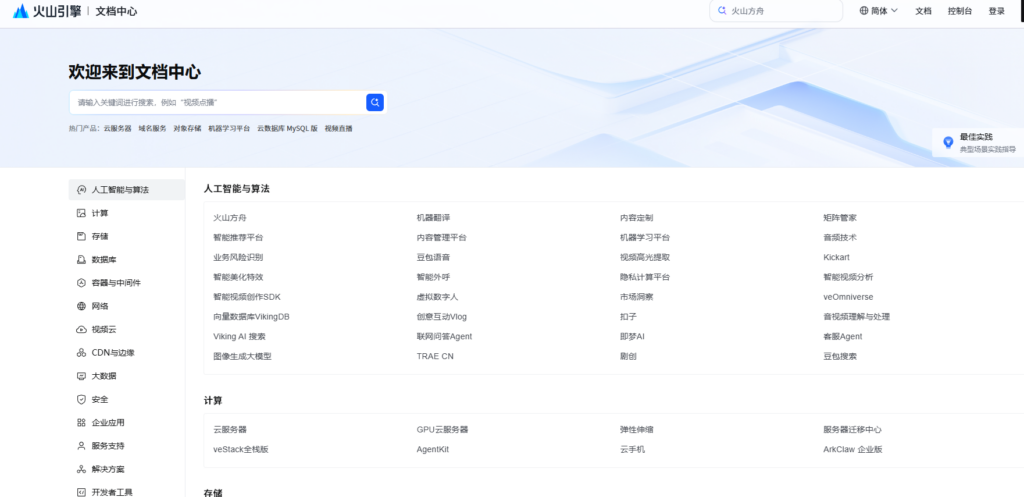Open 向量数据库VikingDB documentation link
The height and width of the screenshot is (497, 1024).
coord(251,317)
